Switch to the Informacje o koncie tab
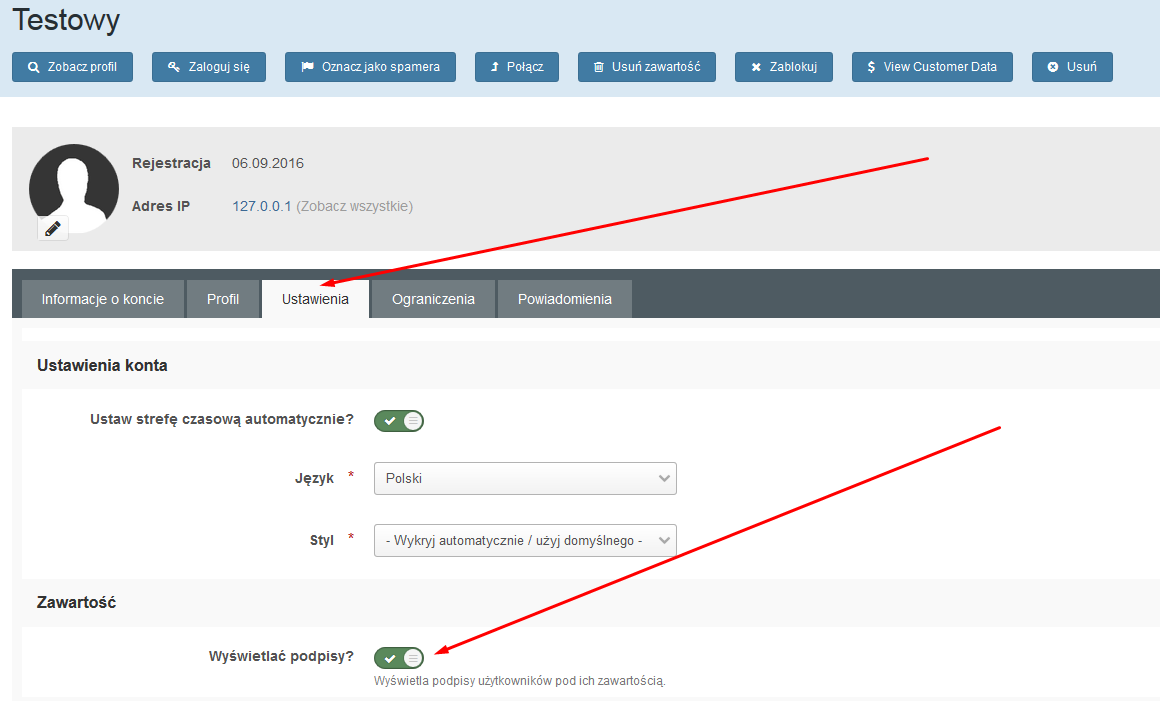1160x701 pixels. pyautogui.click(x=103, y=299)
